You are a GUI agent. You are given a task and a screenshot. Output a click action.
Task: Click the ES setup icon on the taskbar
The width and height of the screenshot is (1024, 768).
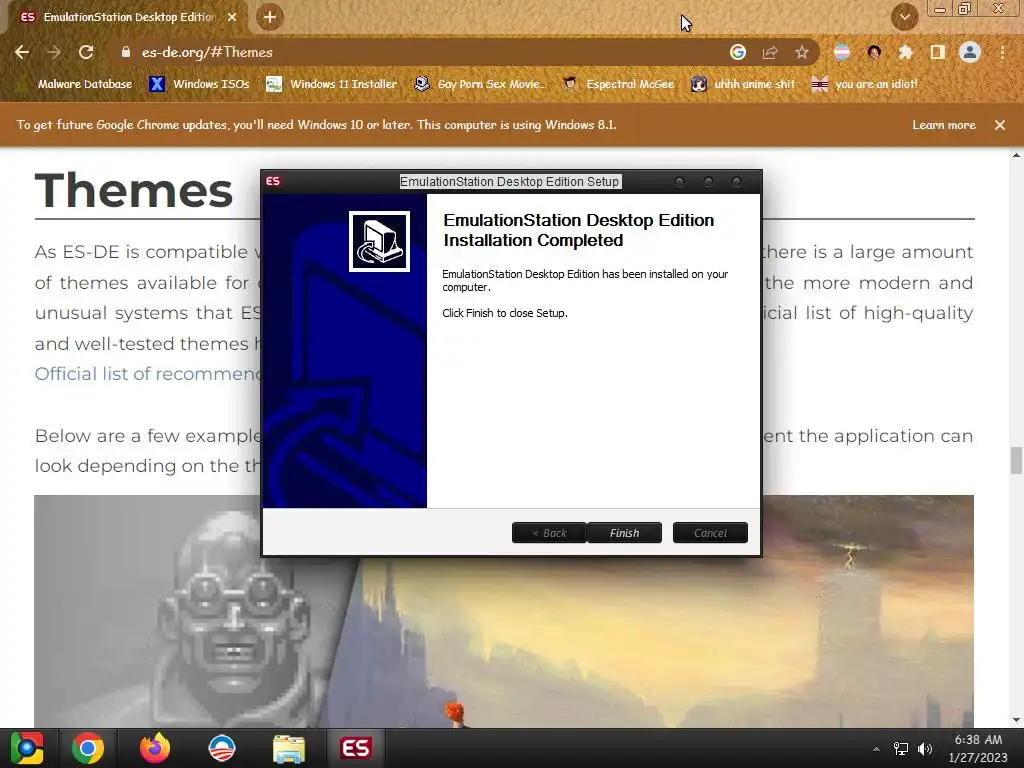355,748
